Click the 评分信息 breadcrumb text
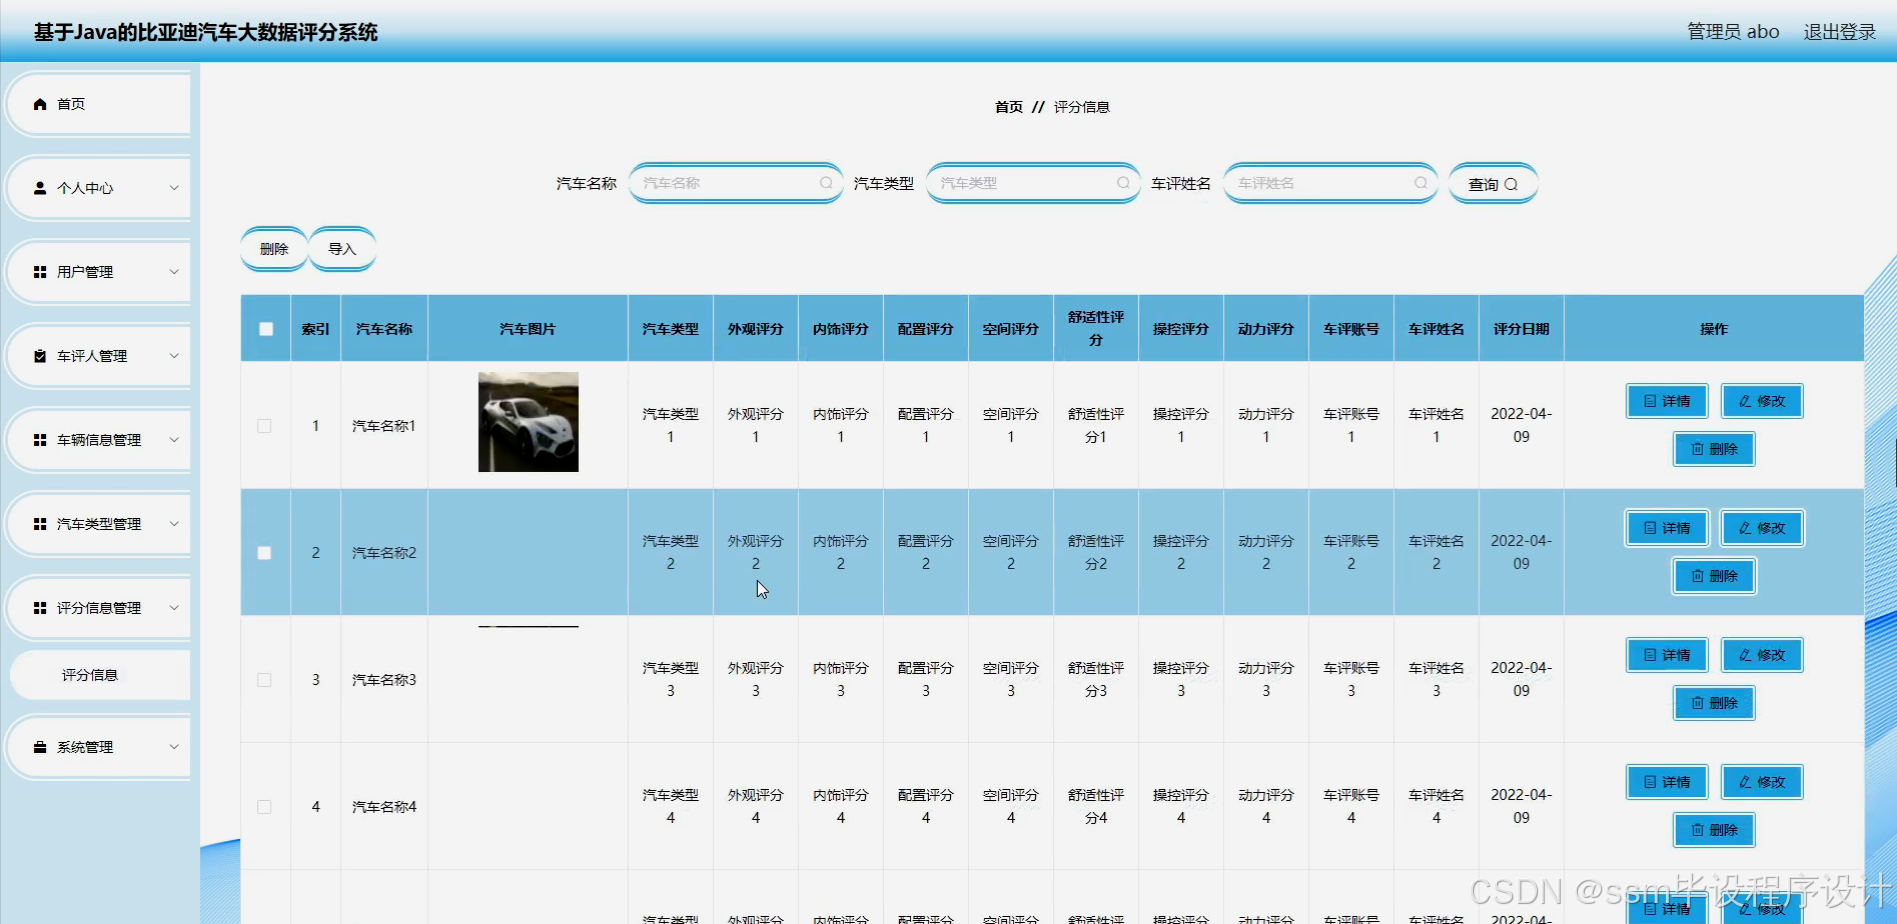The height and width of the screenshot is (924, 1897). (1082, 107)
